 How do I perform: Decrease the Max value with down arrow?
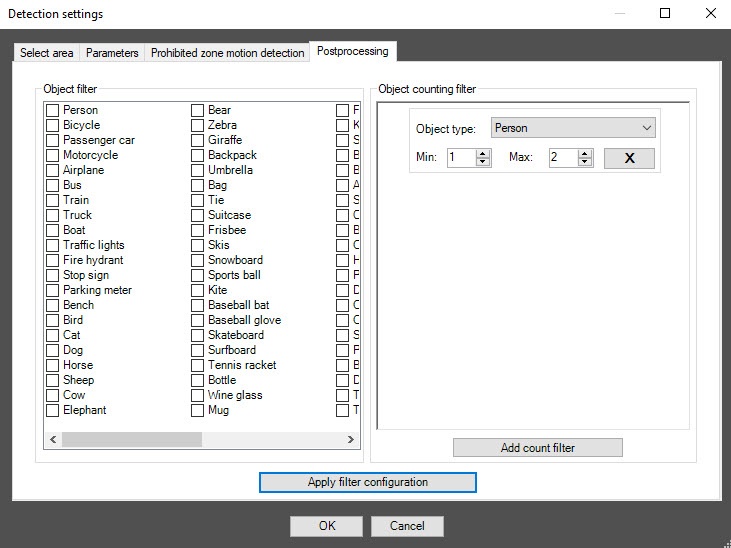586,162
